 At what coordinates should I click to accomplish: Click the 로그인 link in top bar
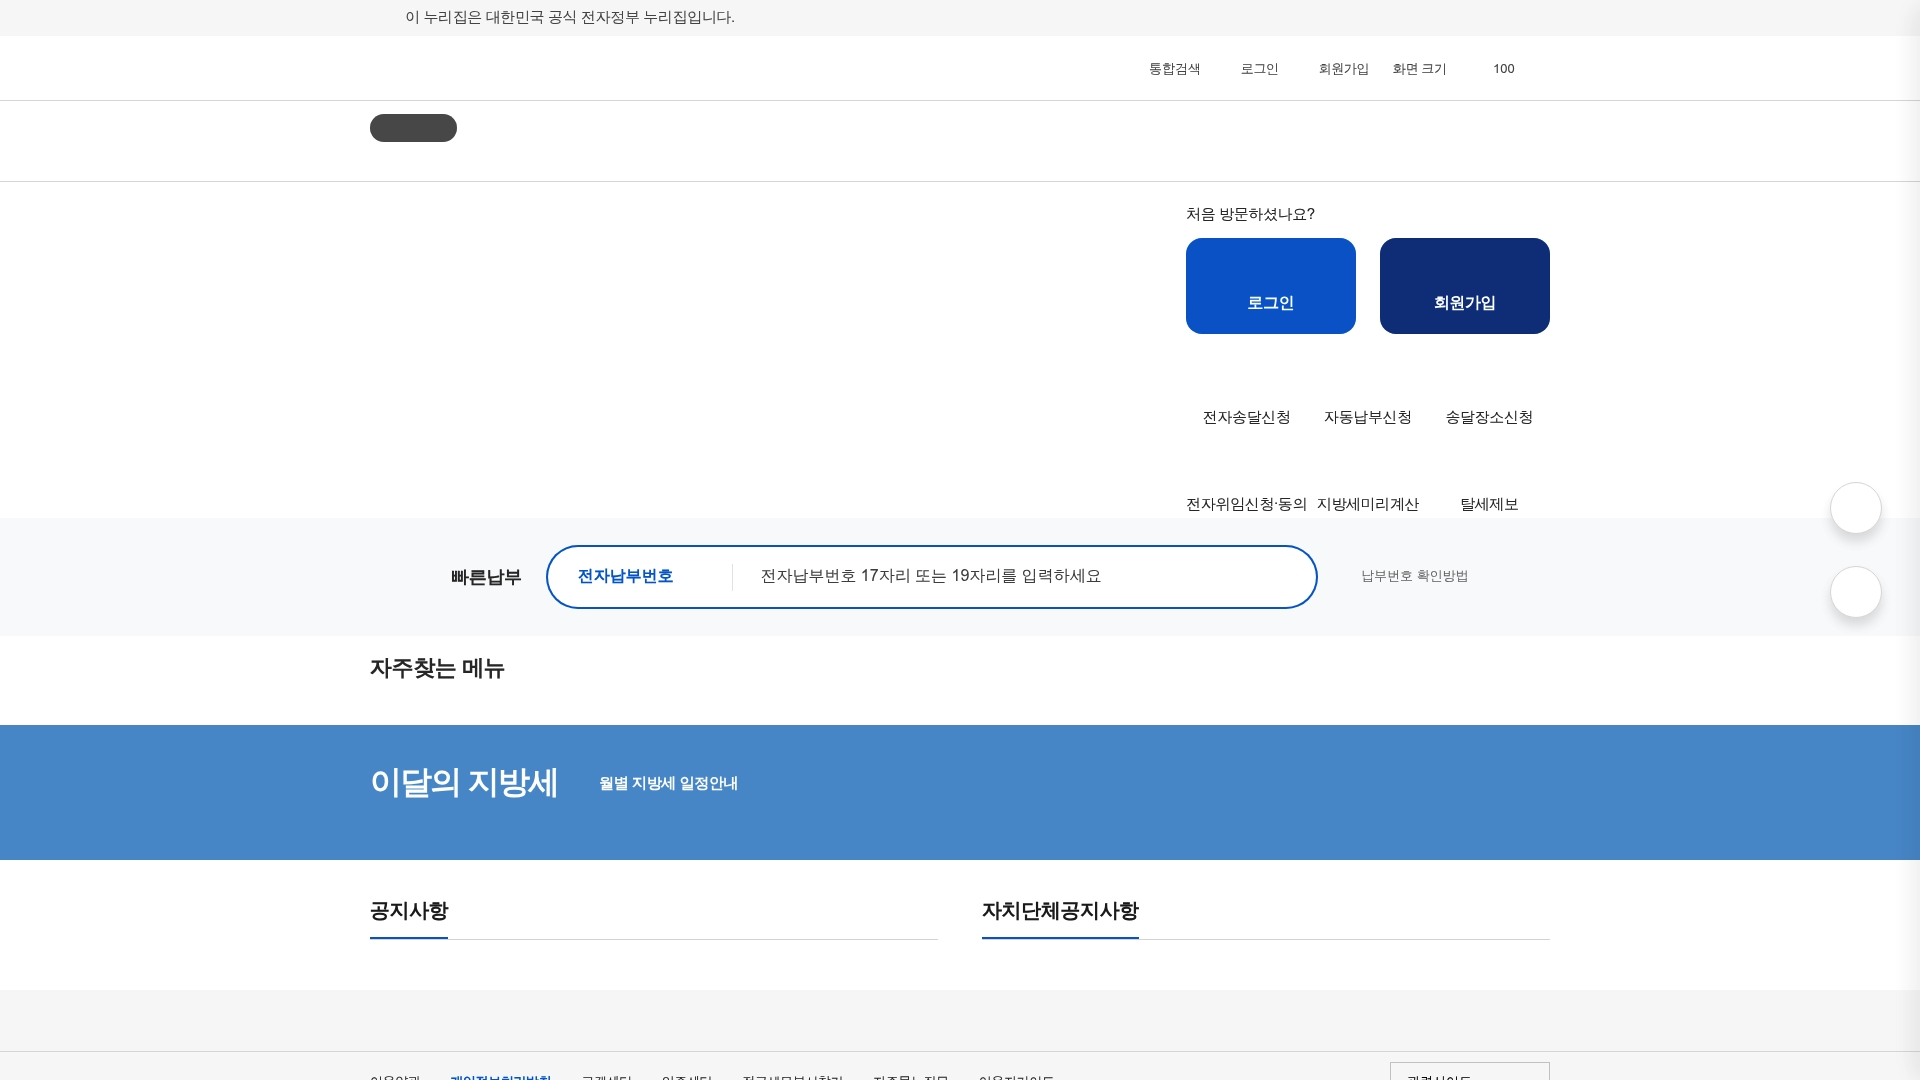[x=1259, y=69]
